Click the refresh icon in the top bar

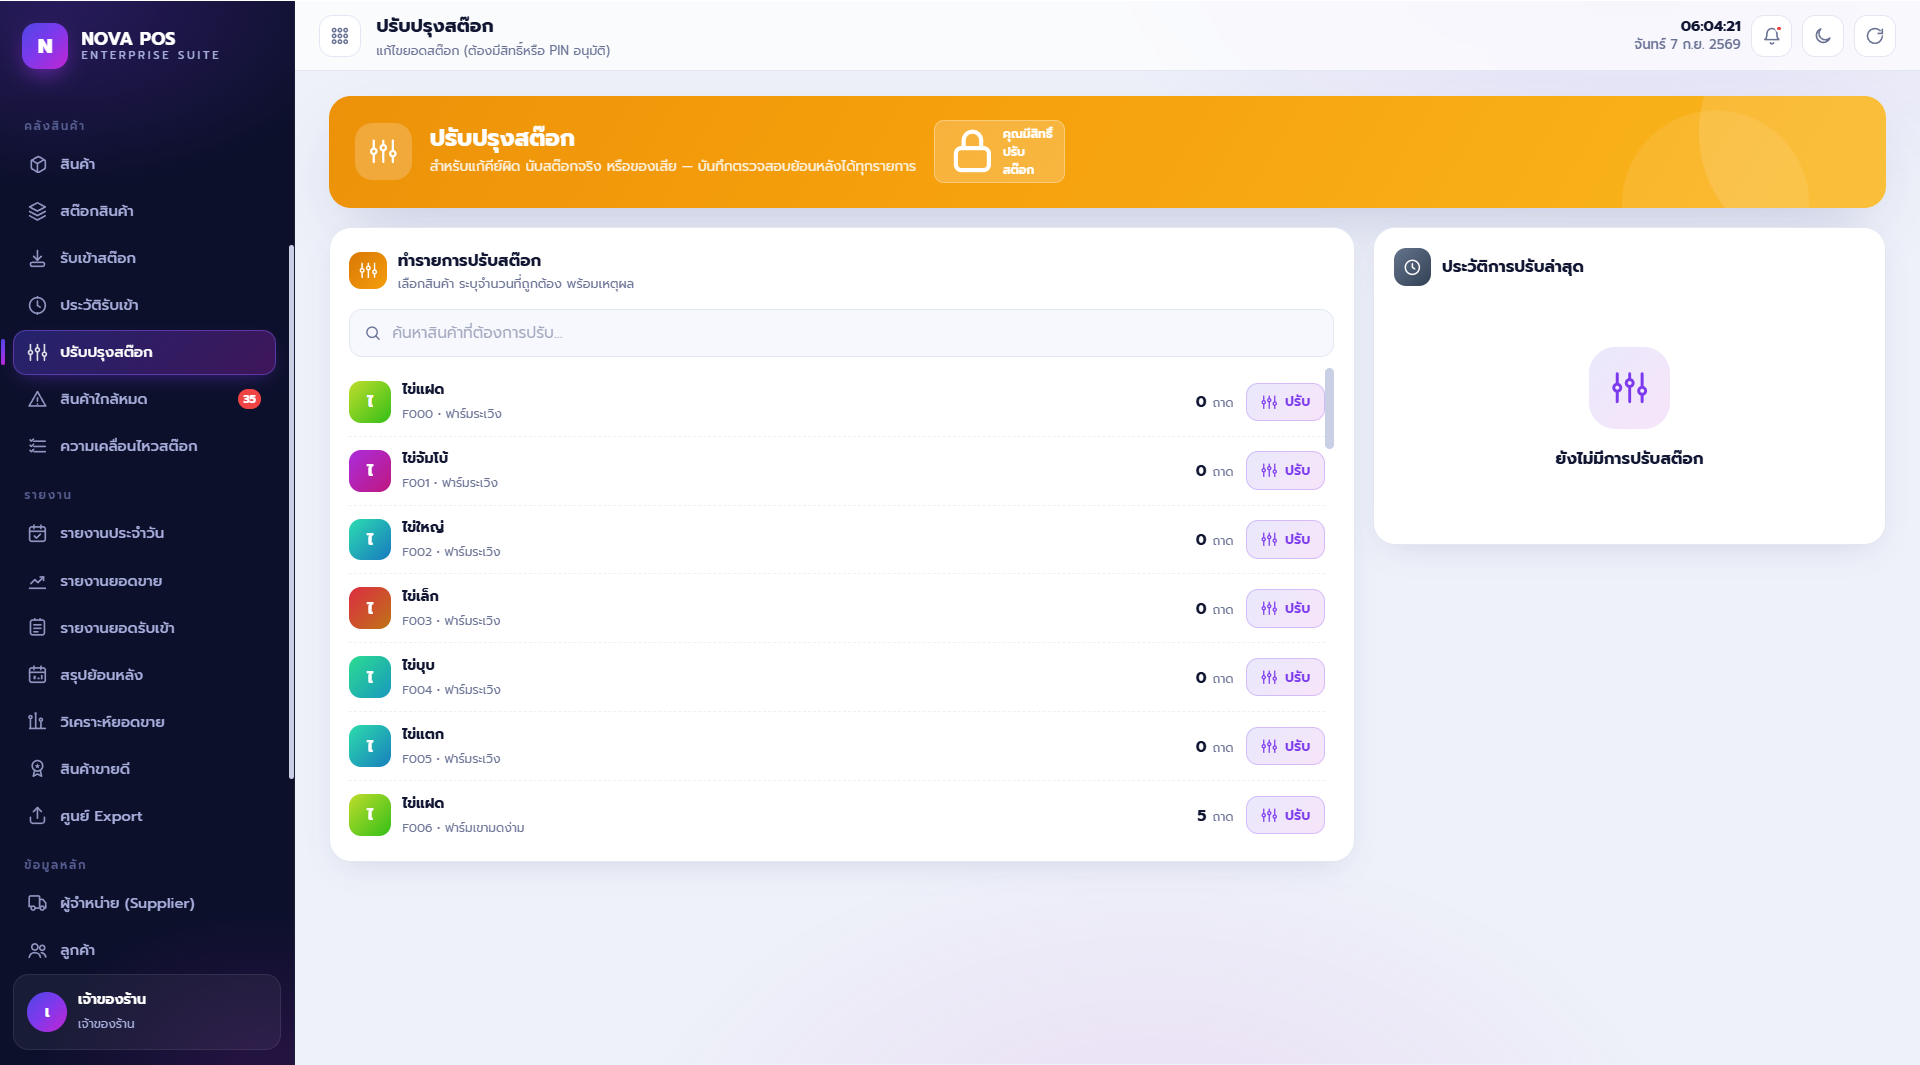pyautogui.click(x=1874, y=36)
